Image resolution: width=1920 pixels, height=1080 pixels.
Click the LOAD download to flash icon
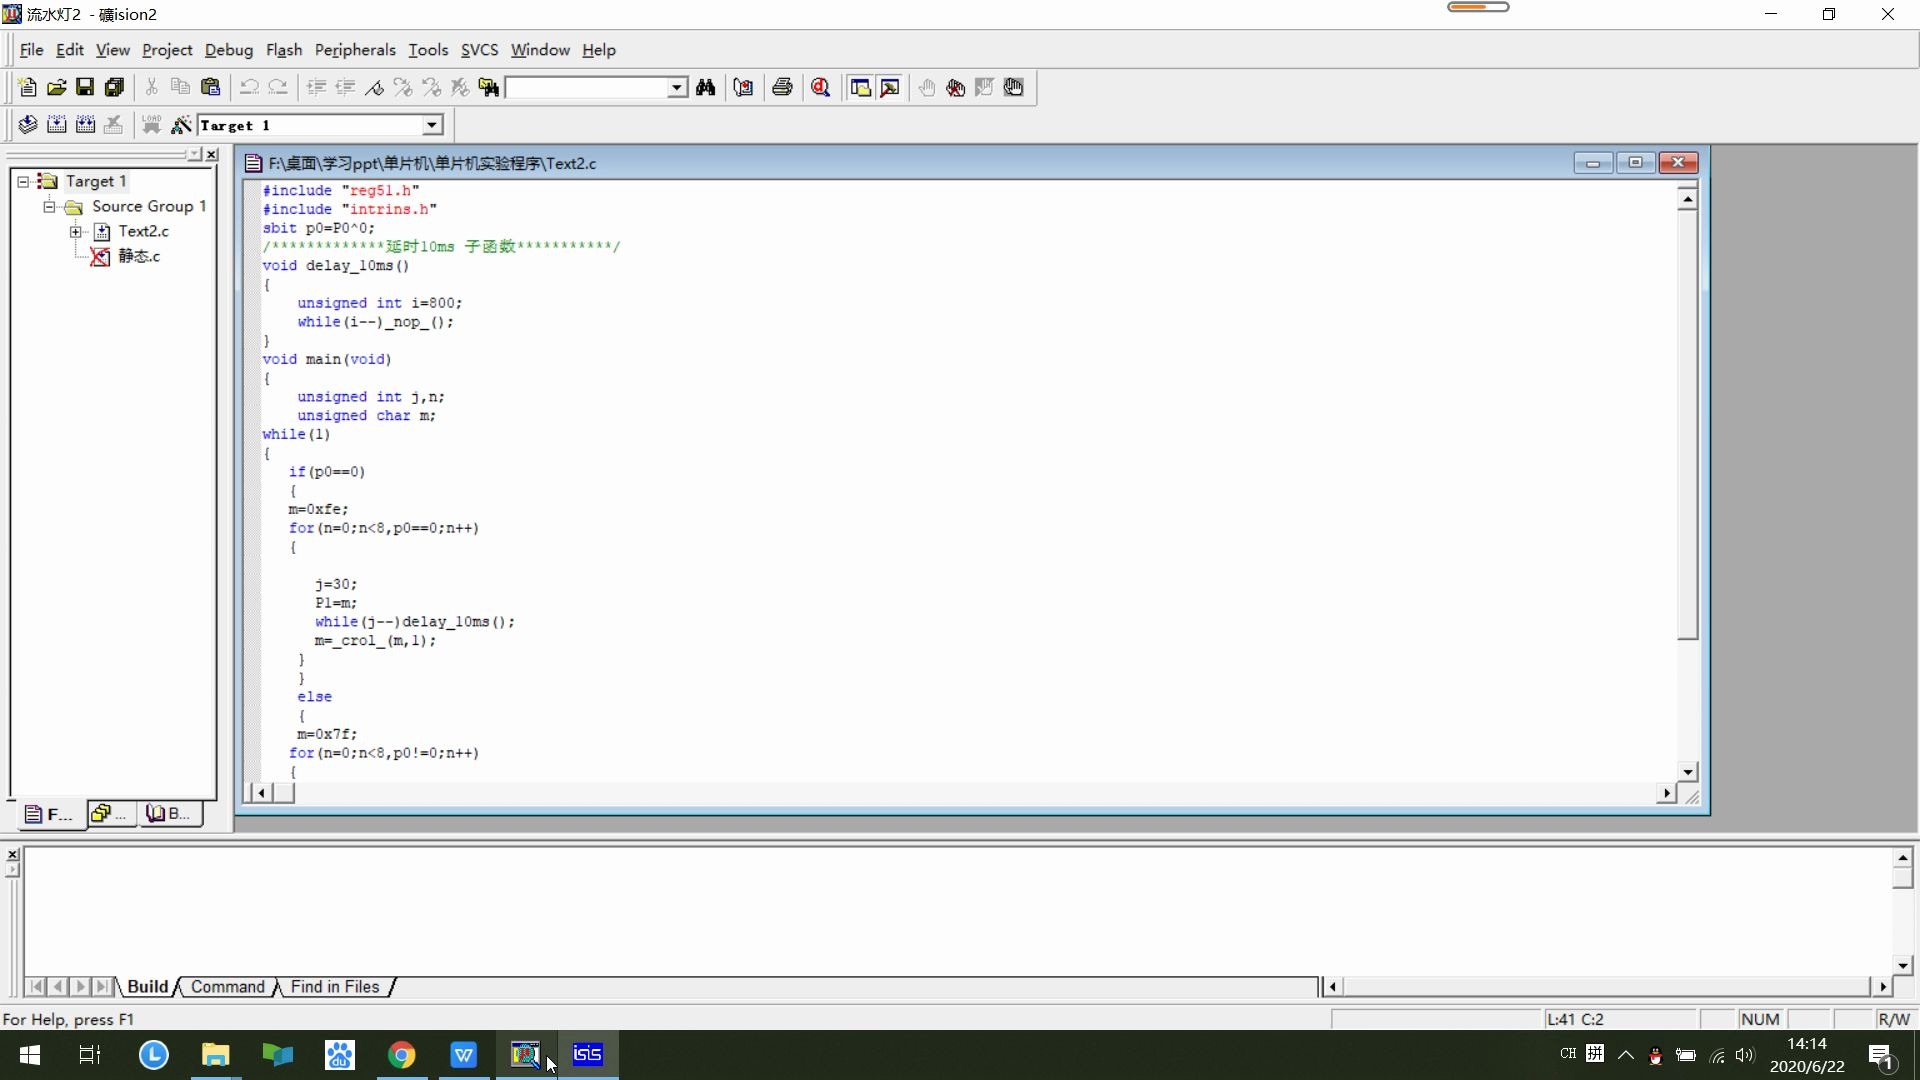point(151,125)
